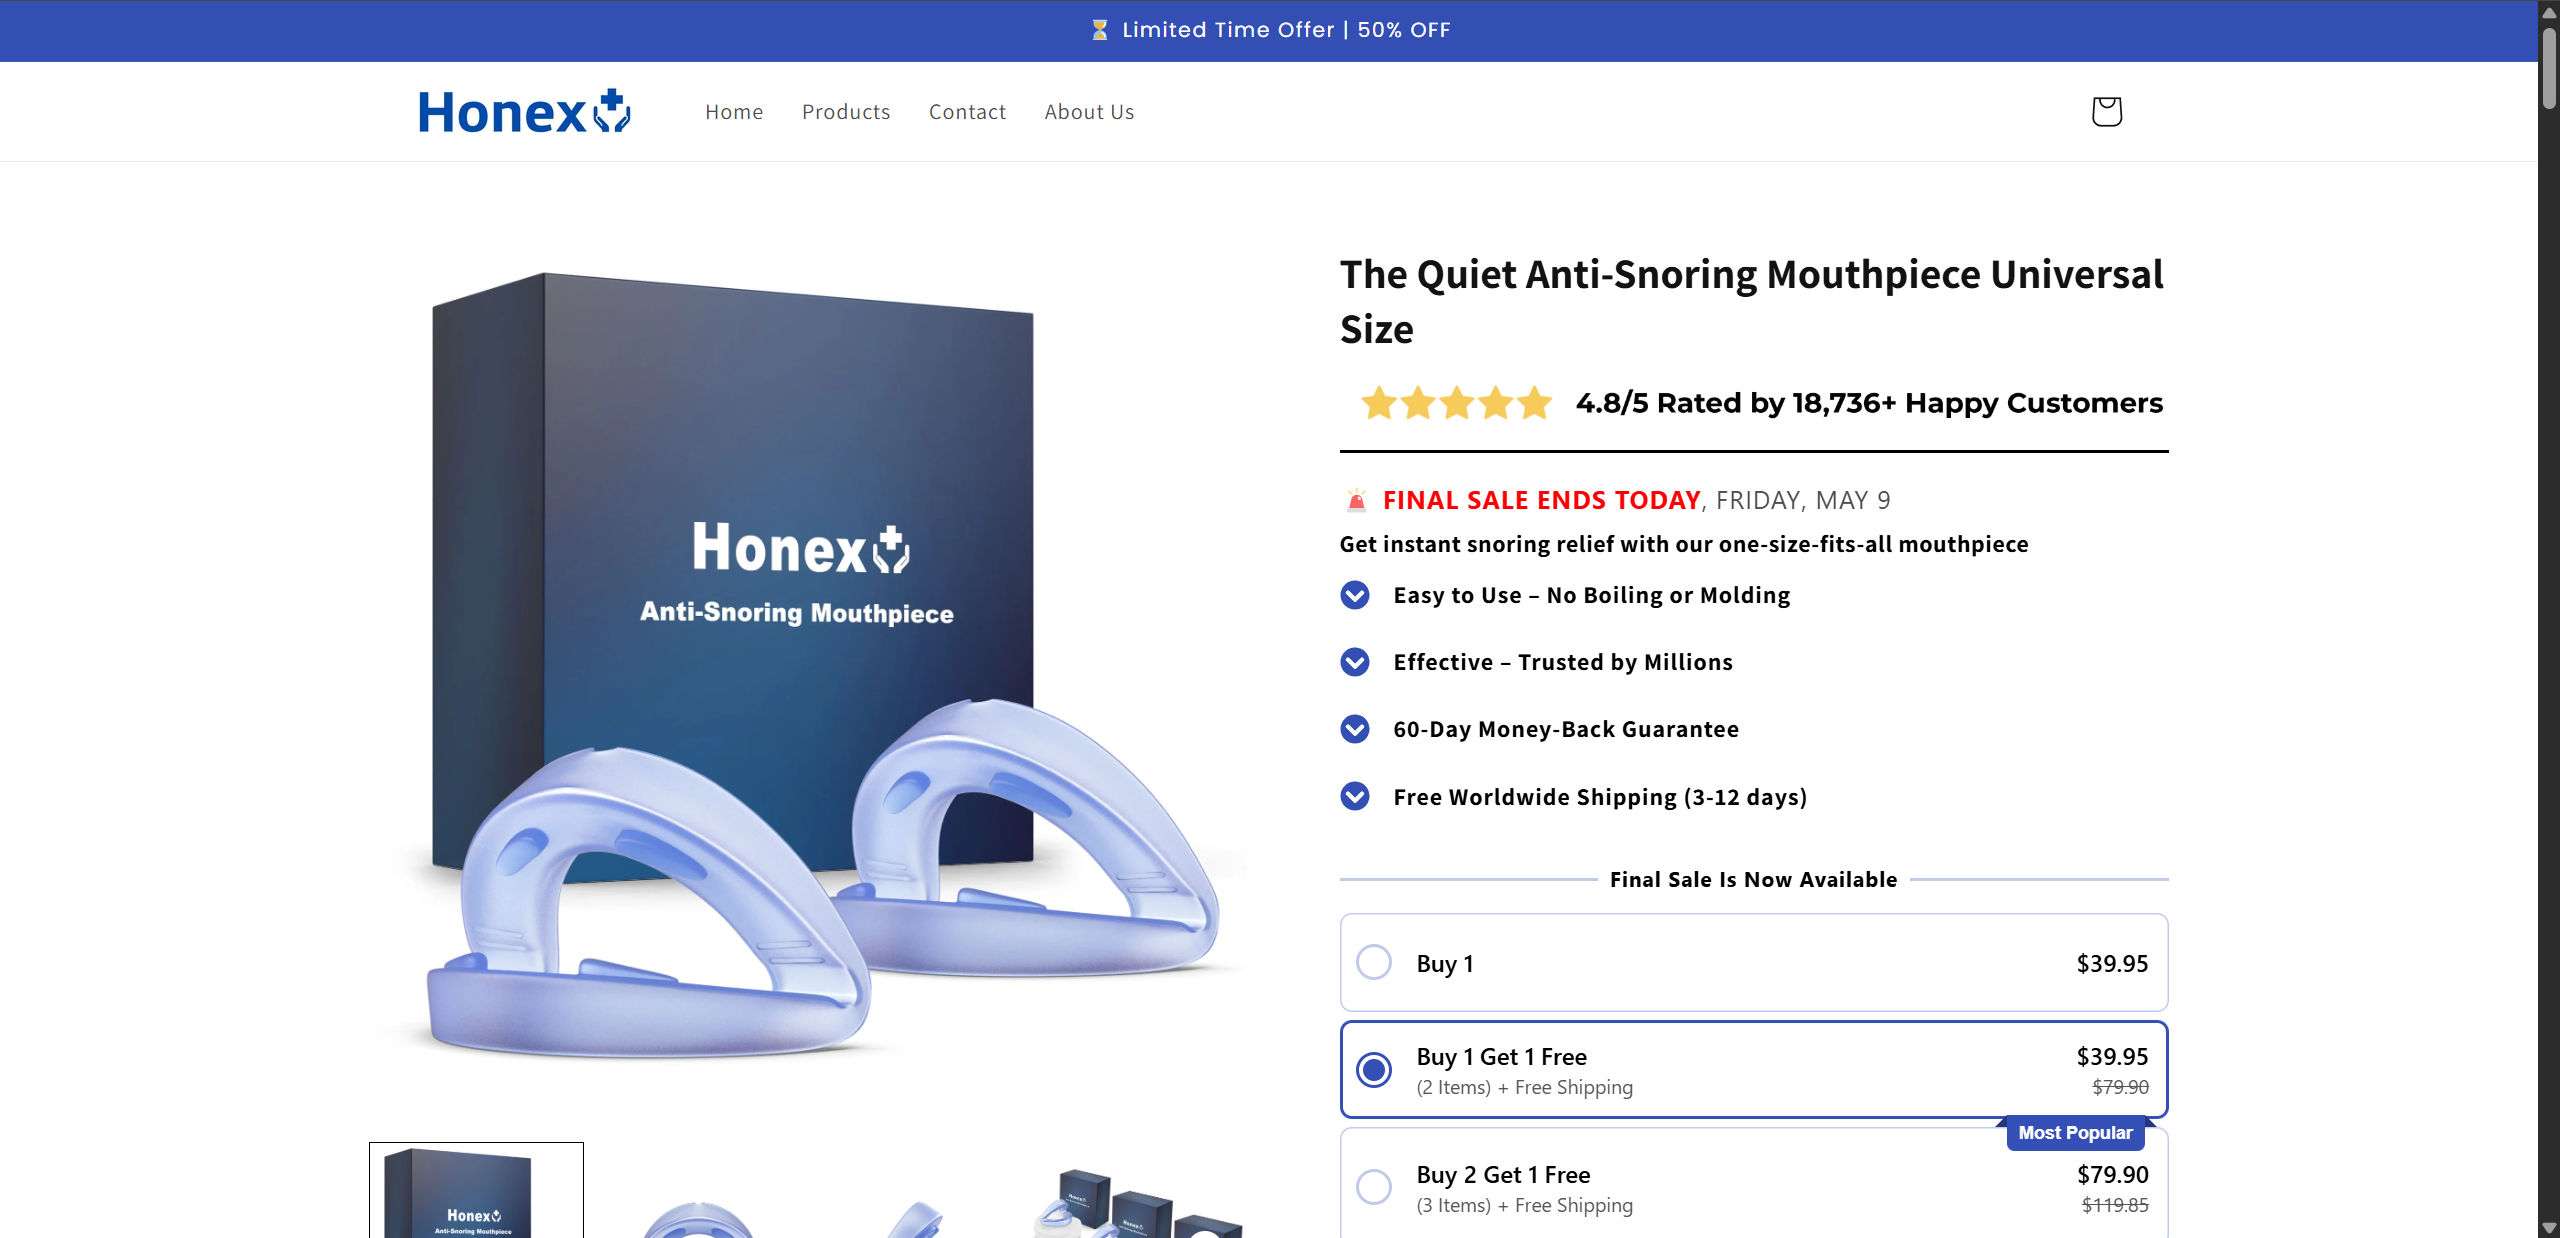The height and width of the screenshot is (1238, 2560).
Task: Select the boxed product thumbnail
Action: click(476, 1190)
